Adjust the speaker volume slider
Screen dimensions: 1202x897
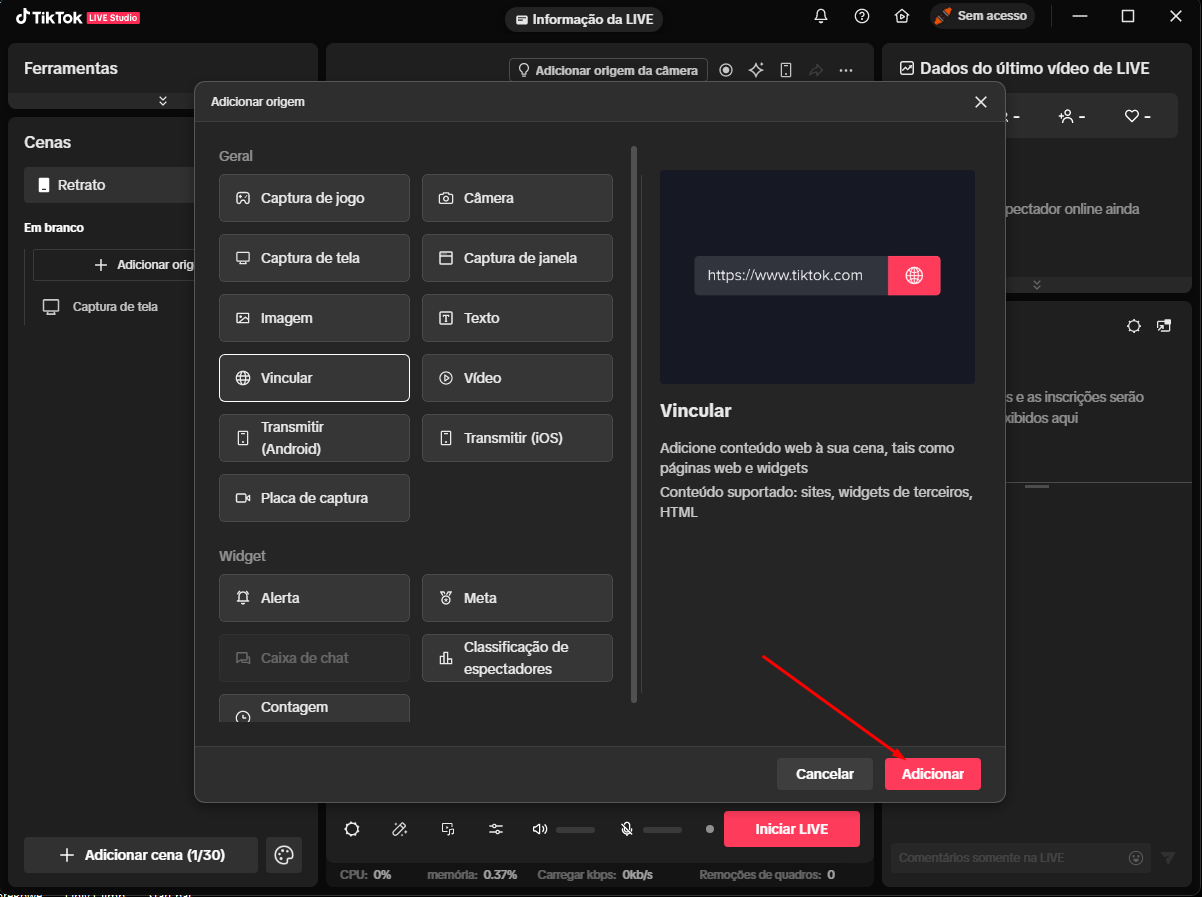click(x=575, y=829)
